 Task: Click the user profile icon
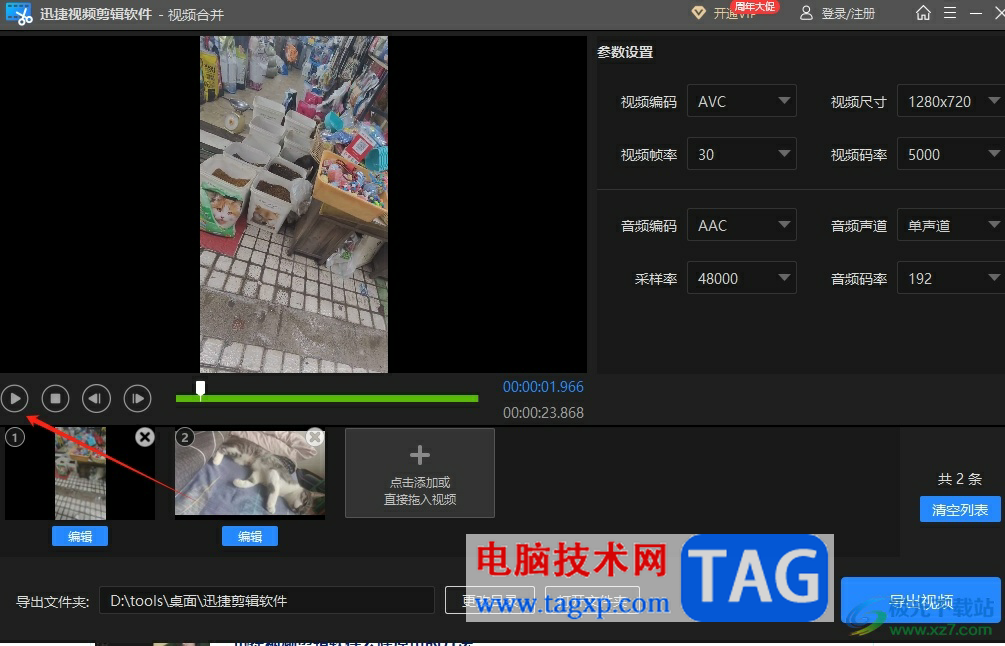(x=806, y=13)
